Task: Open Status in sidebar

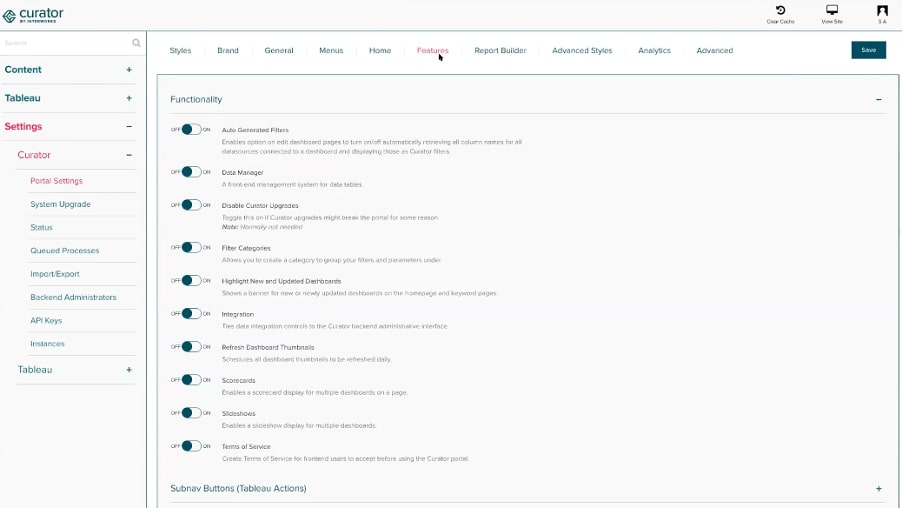Action: tap(41, 227)
